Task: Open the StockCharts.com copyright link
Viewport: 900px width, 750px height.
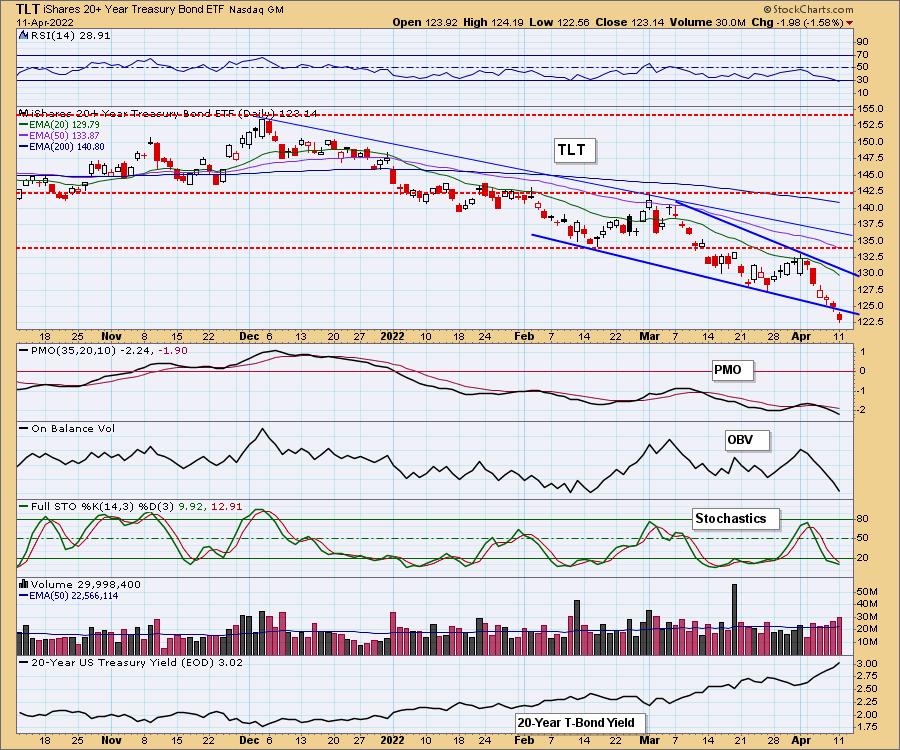Action: pos(808,9)
